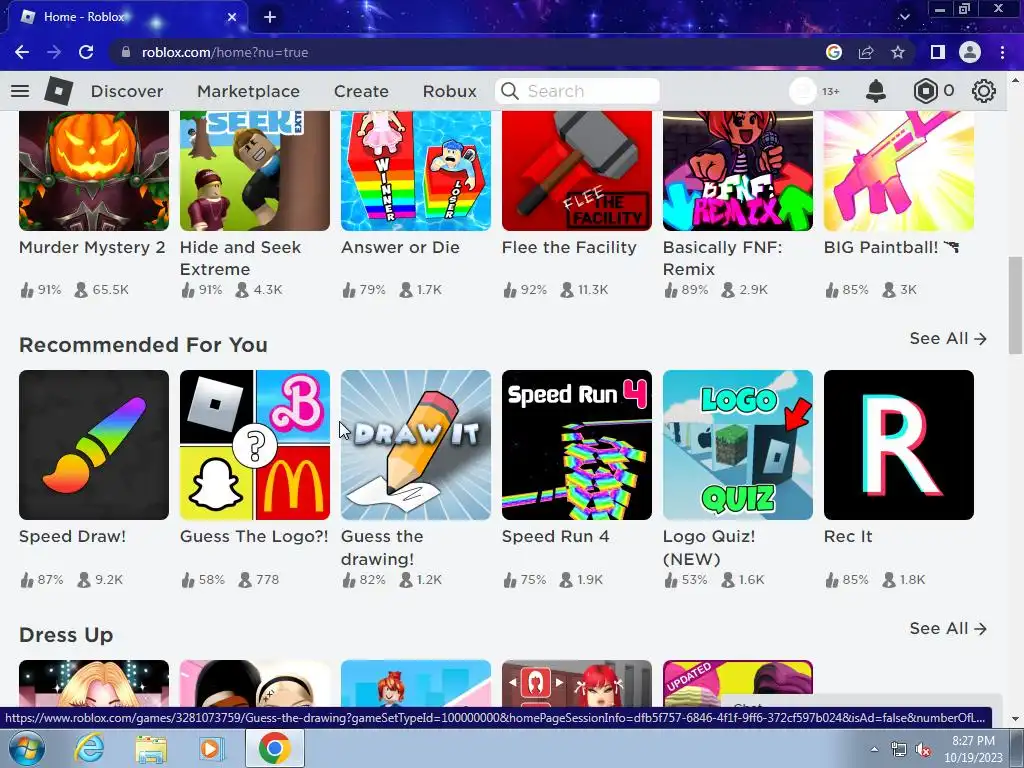
Task: Open the notifications bell
Action: pyautogui.click(x=876, y=91)
